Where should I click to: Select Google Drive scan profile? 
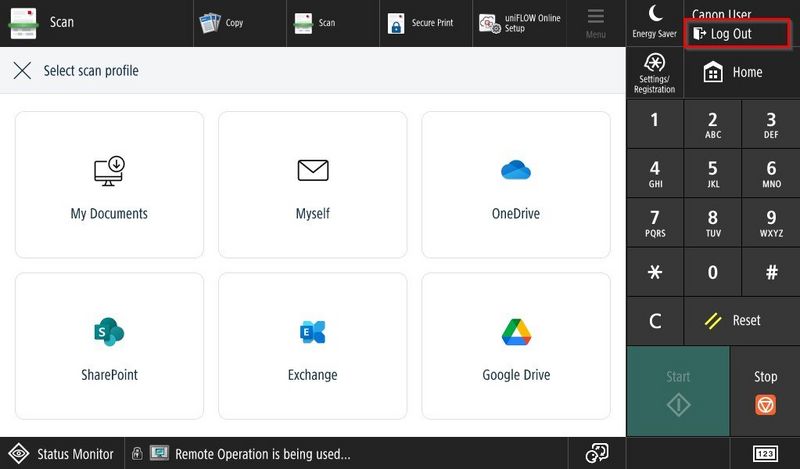tap(515, 346)
